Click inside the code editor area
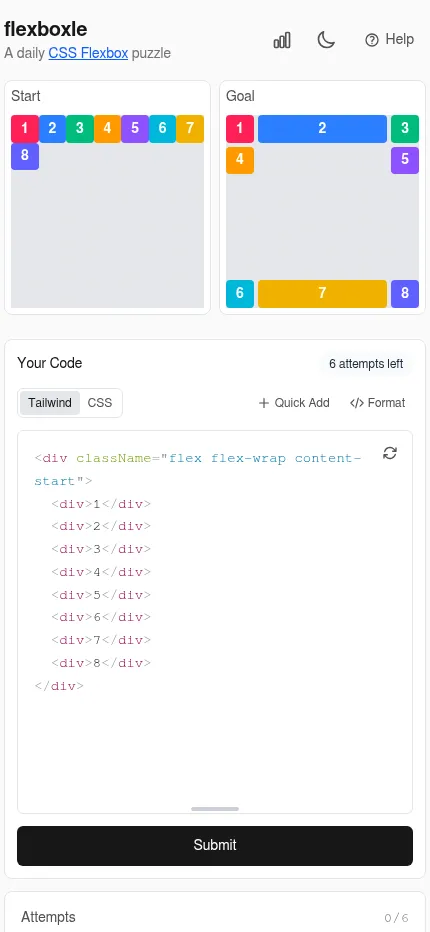 [215, 622]
